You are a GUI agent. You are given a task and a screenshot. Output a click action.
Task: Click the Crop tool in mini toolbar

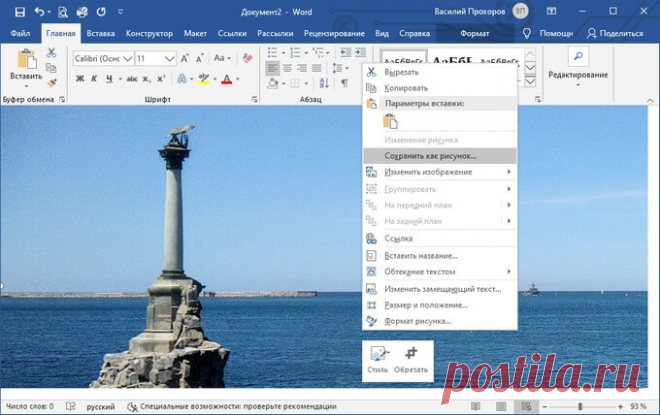411,360
